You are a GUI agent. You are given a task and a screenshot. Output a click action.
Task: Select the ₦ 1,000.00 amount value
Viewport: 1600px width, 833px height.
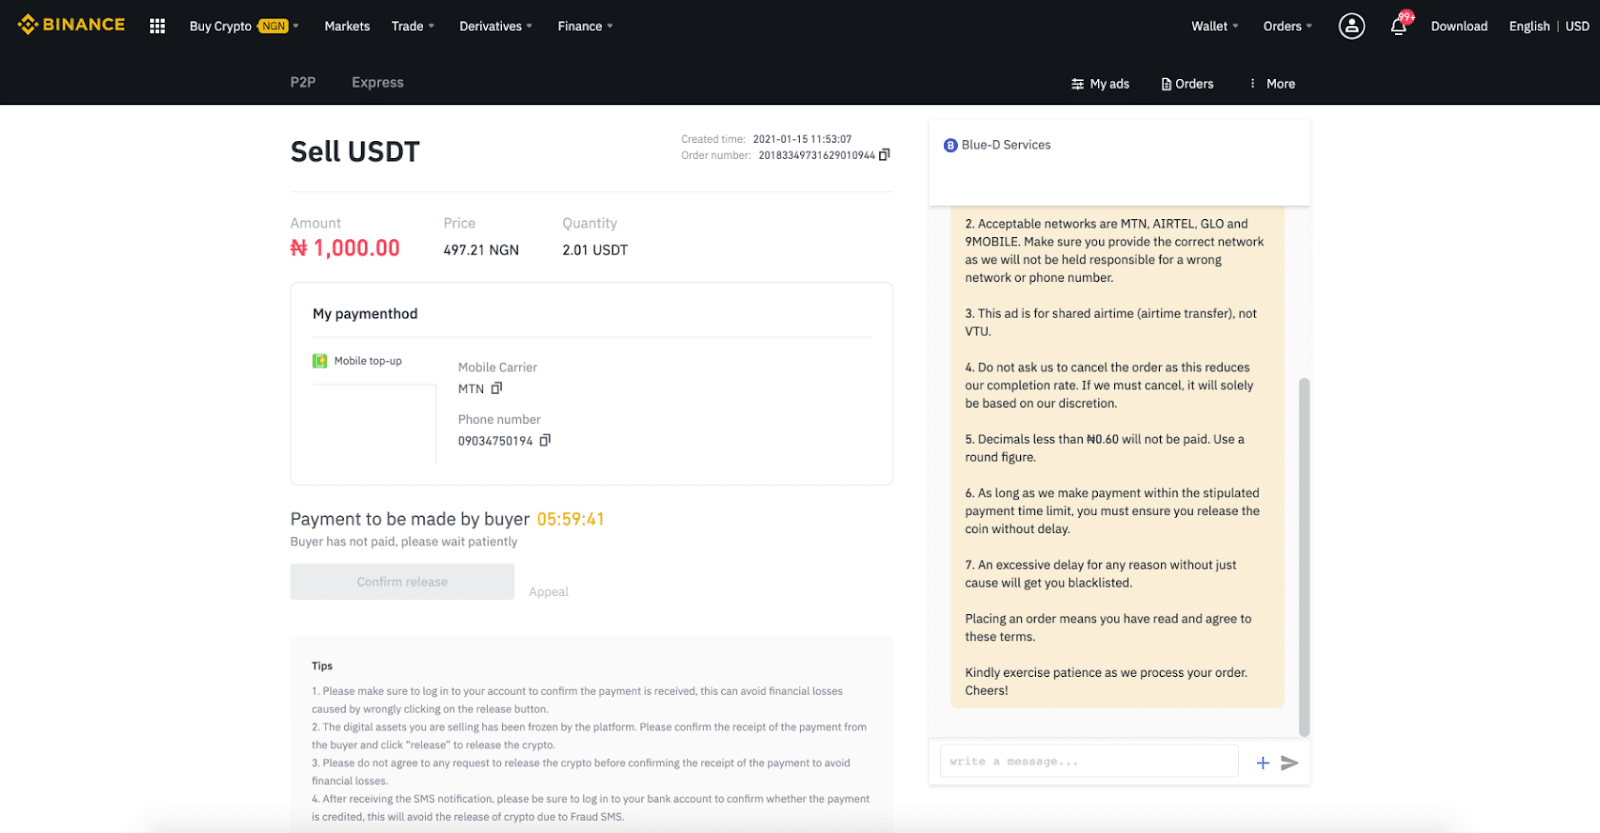pos(345,248)
